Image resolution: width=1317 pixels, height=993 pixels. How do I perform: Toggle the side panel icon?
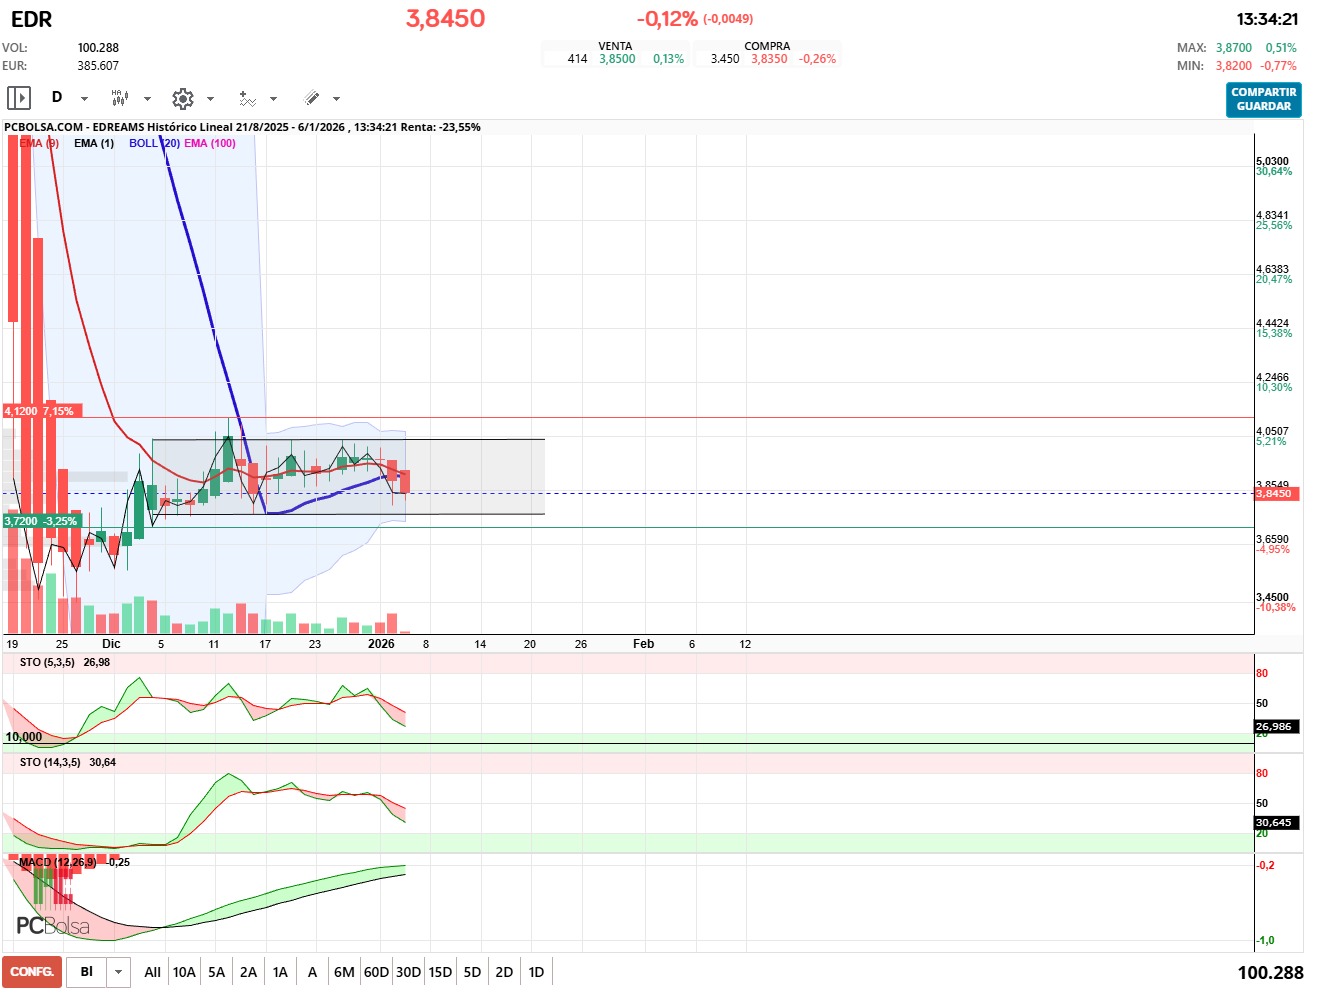[x=19, y=98]
